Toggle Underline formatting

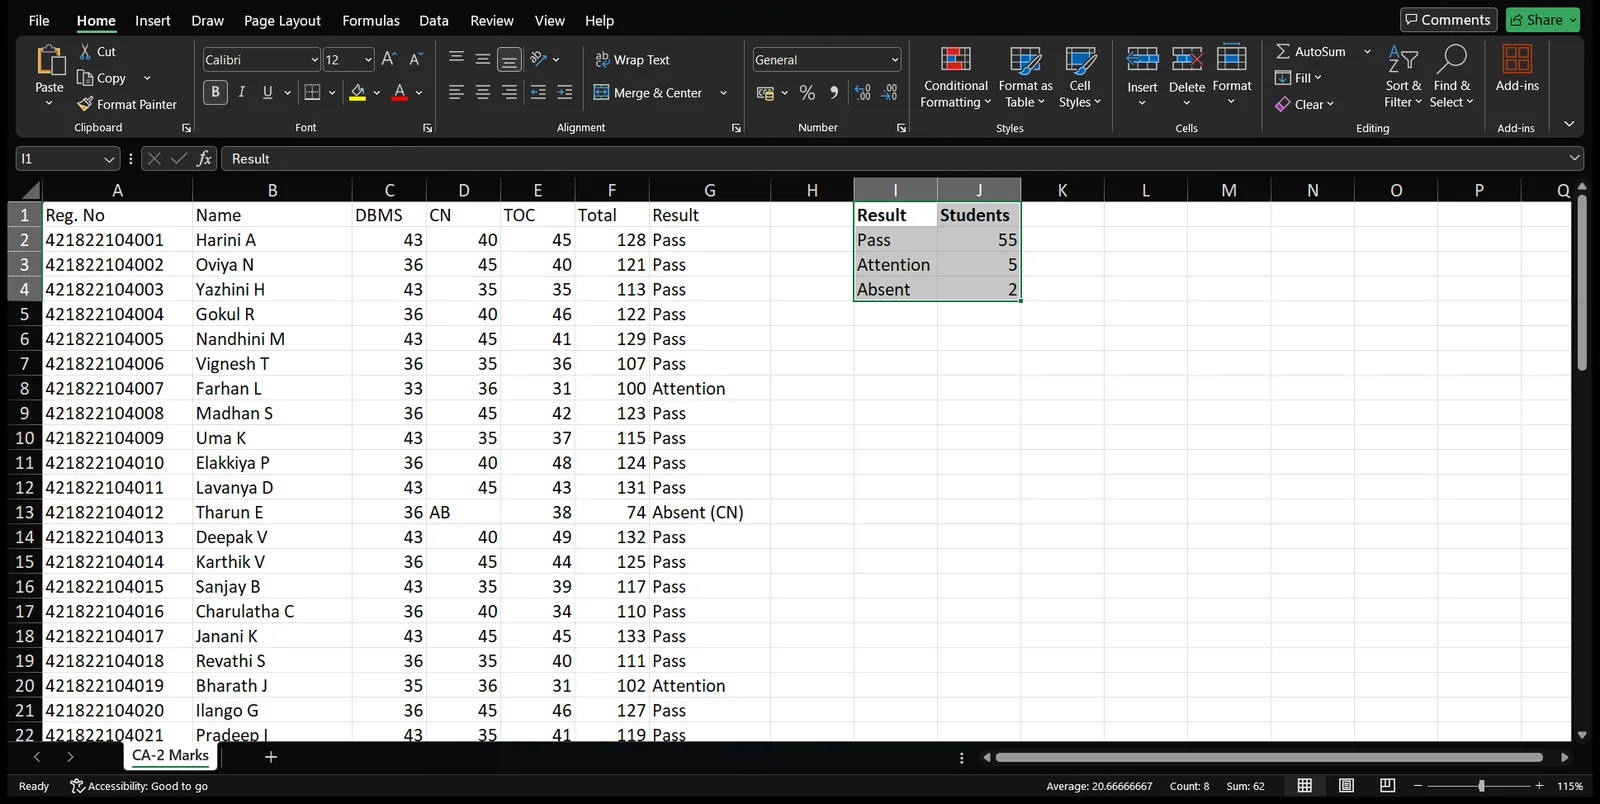267,93
